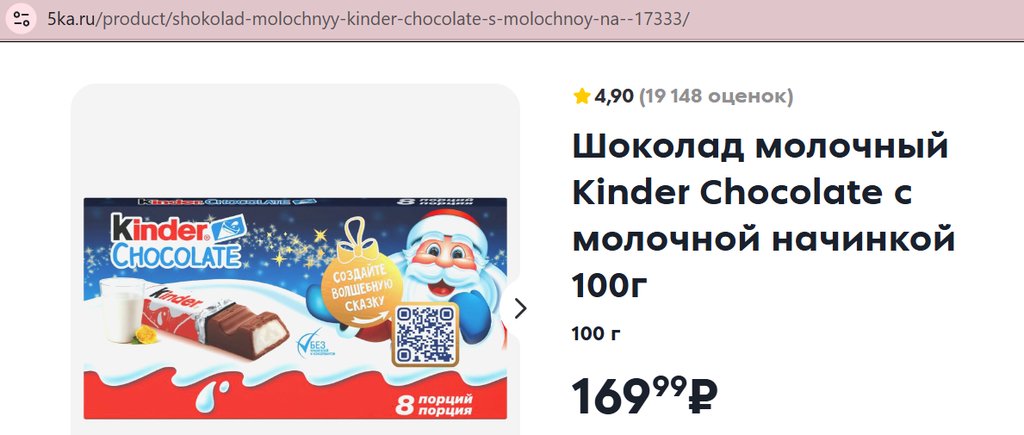This screenshot has height=435, width=1024.
Task: Click the yellow star rating icon
Action: [582, 97]
